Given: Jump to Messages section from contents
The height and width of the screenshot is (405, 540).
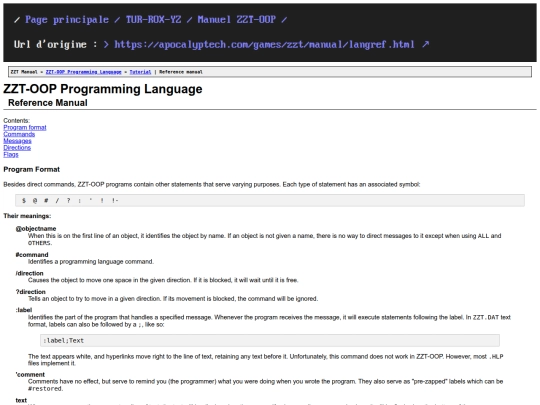Looking at the screenshot, I should (17, 141).
